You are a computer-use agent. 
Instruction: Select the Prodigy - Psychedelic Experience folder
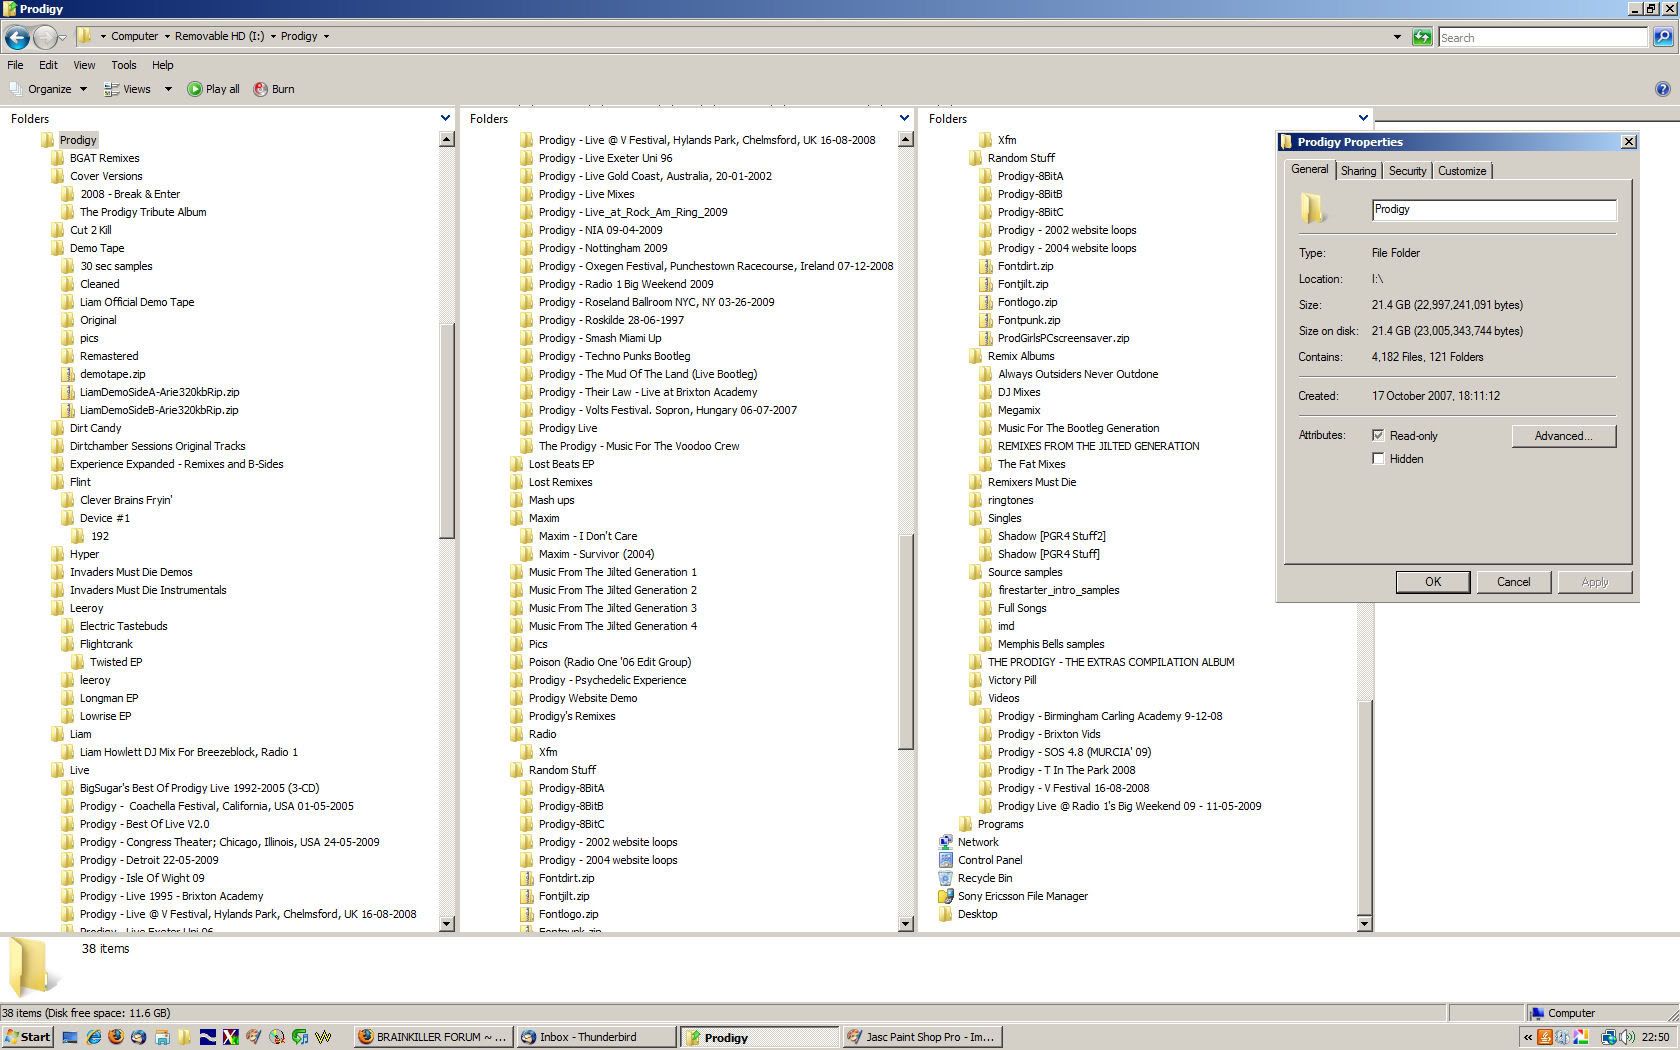607,680
